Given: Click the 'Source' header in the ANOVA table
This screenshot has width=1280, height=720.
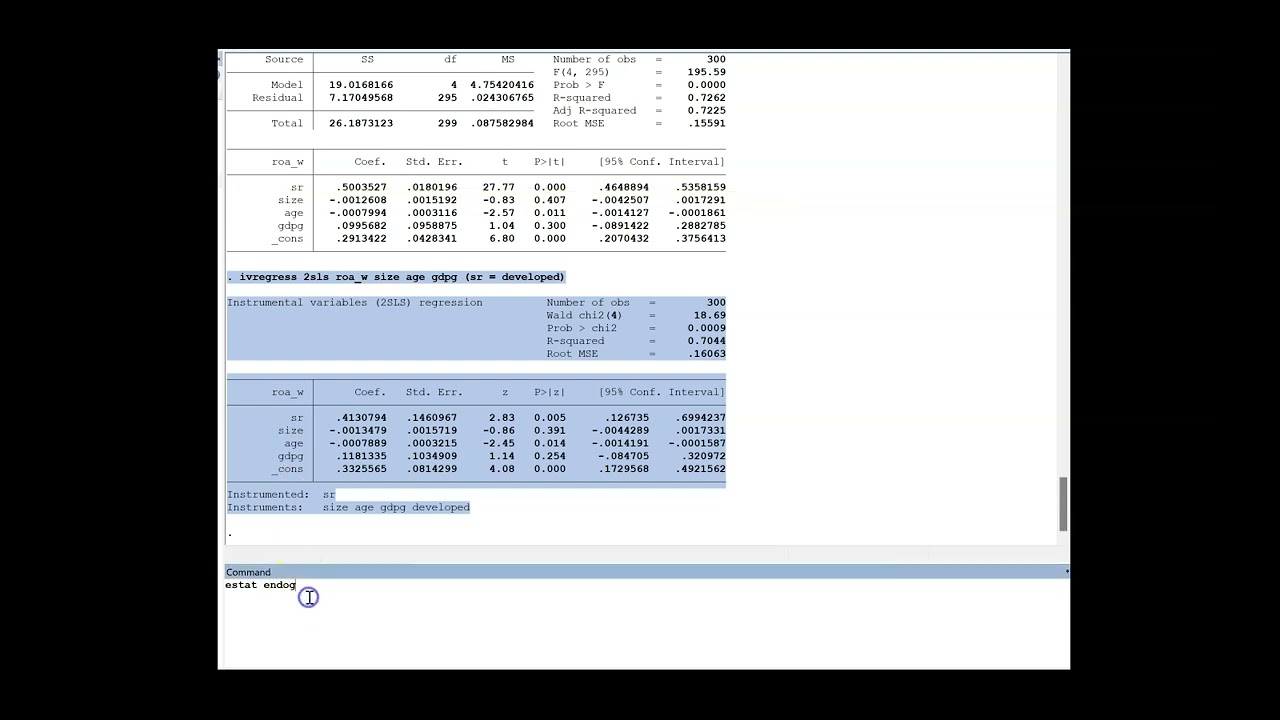Looking at the screenshot, I should click(284, 59).
